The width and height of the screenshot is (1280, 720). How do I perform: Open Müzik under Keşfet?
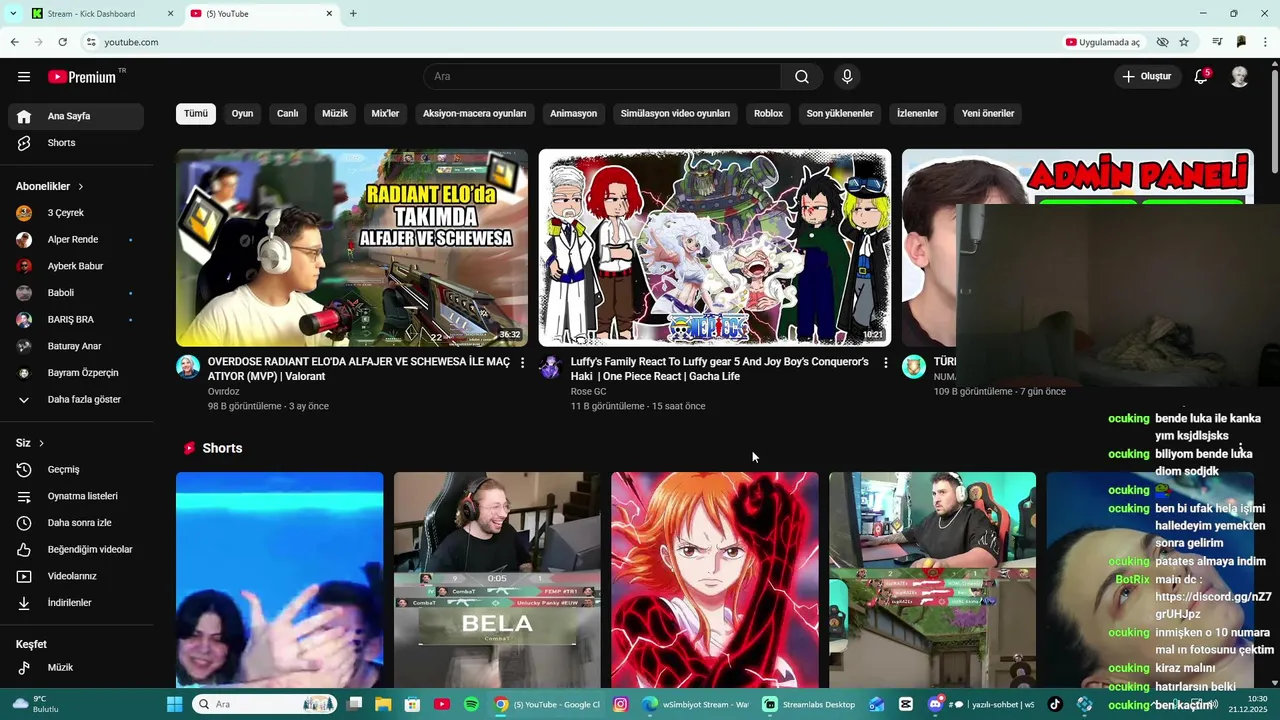point(76,668)
